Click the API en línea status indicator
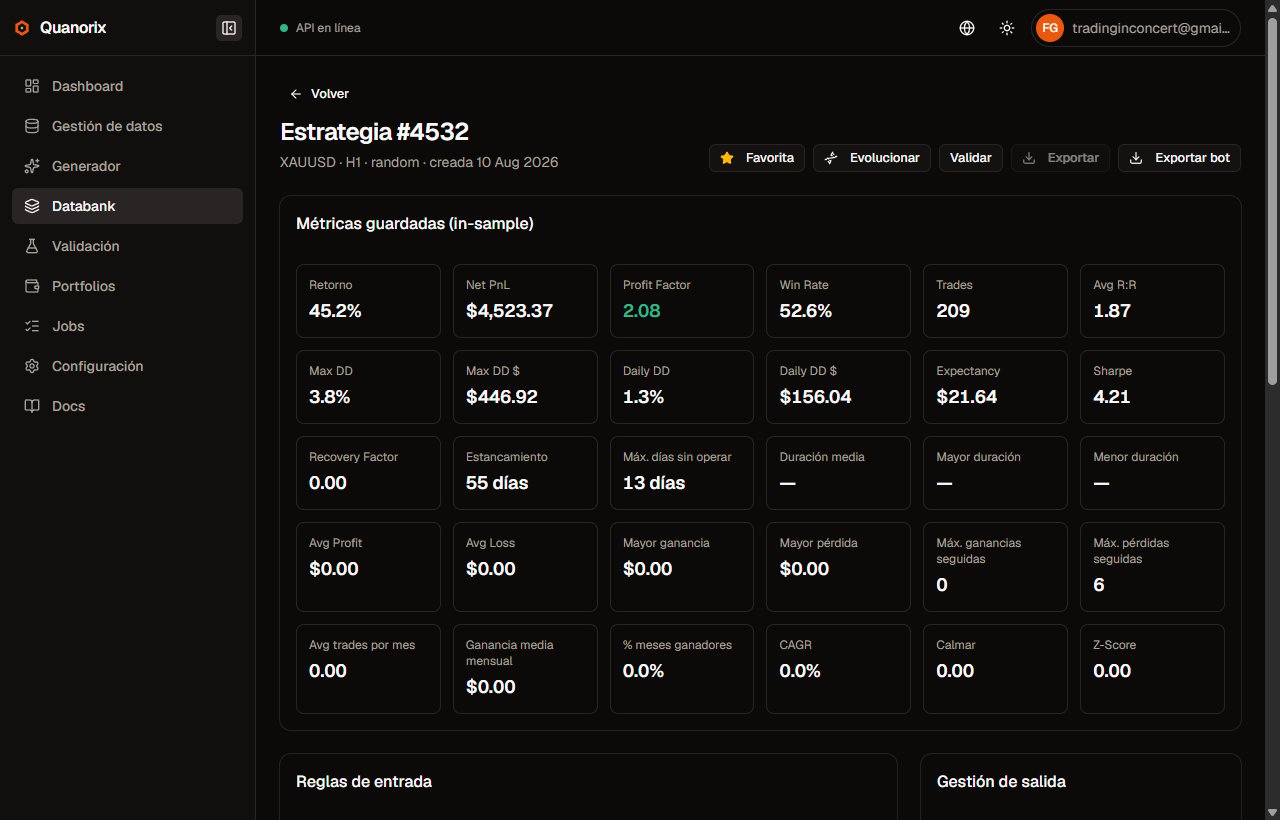The height and width of the screenshot is (820, 1280). (320, 28)
